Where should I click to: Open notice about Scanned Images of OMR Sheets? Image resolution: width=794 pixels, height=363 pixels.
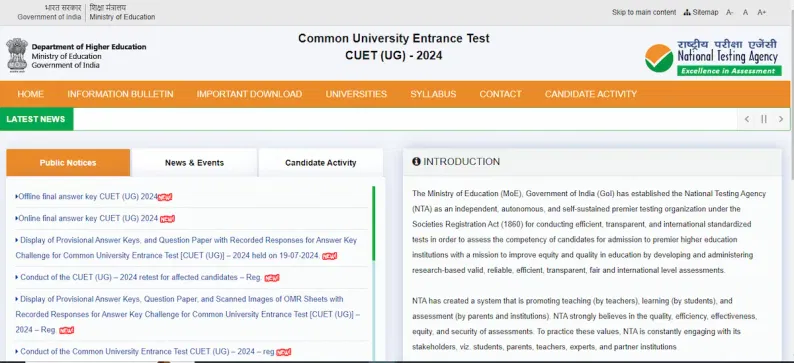(x=187, y=314)
